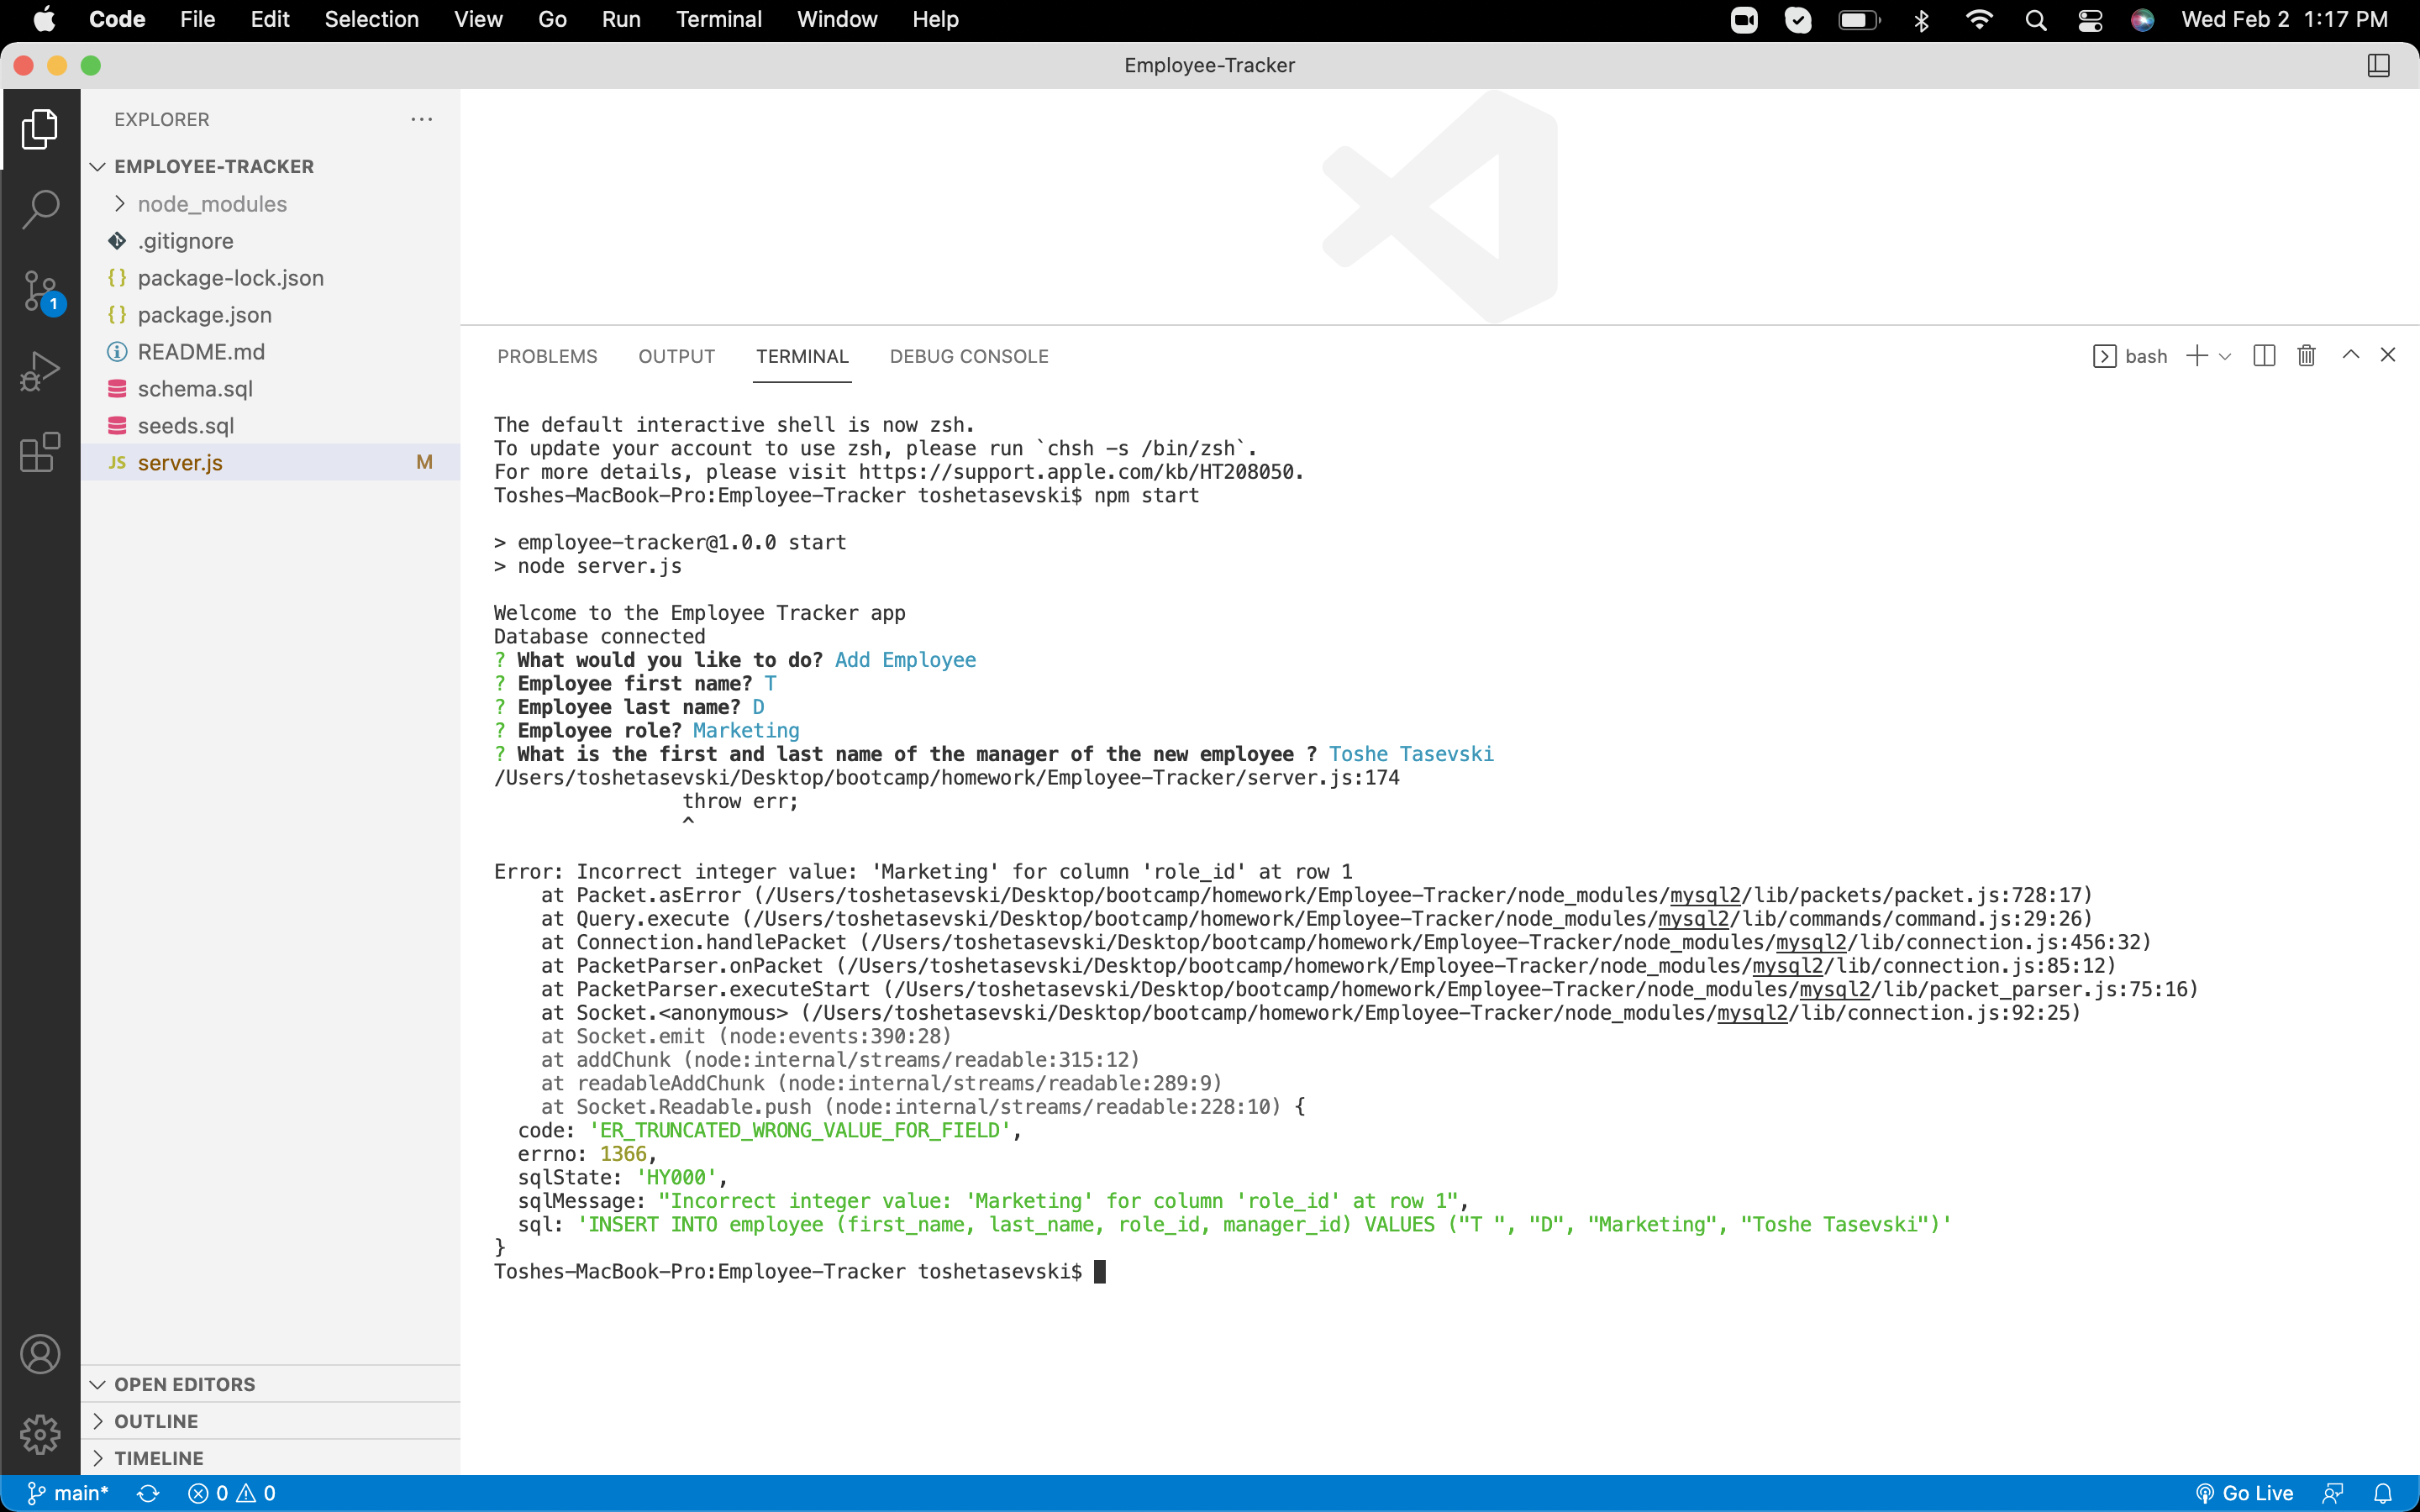This screenshot has width=2420, height=1512.
Task: Collapse the EMPLOYEE-TRACKER section
Action: tap(97, 166)
